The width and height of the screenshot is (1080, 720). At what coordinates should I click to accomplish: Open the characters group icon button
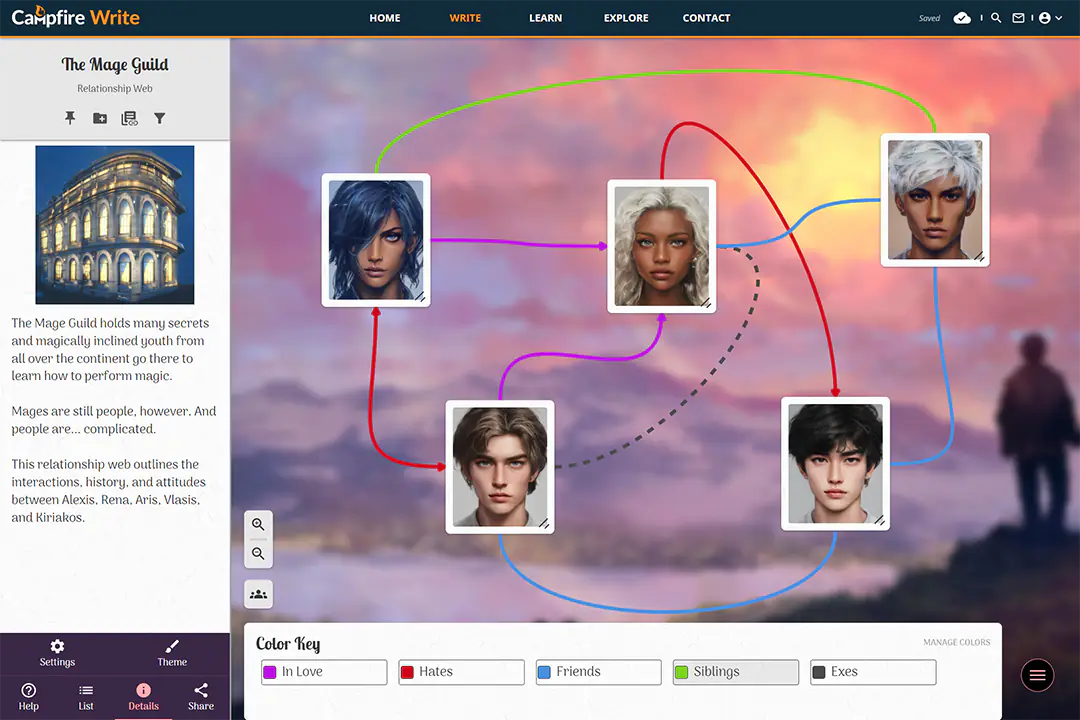[258, 594]
